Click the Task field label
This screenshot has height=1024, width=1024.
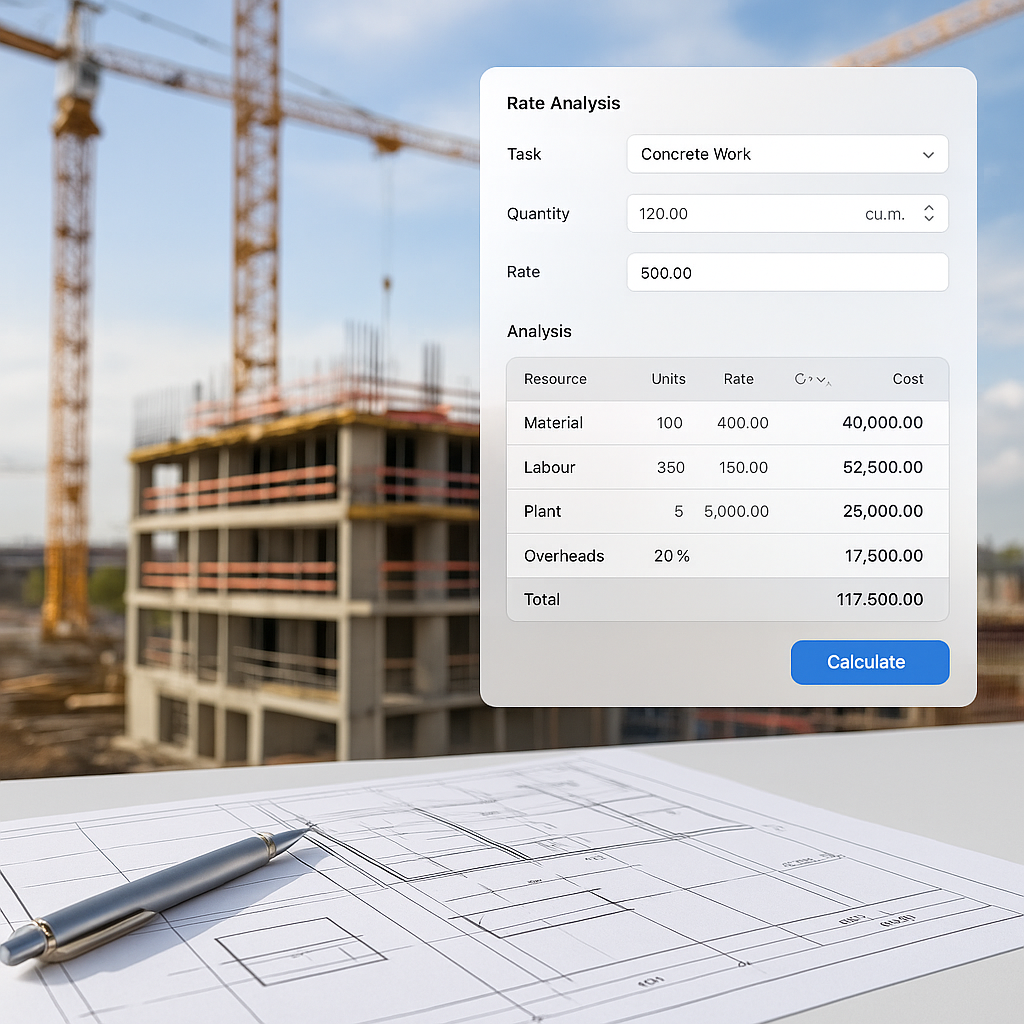(524, 154)
